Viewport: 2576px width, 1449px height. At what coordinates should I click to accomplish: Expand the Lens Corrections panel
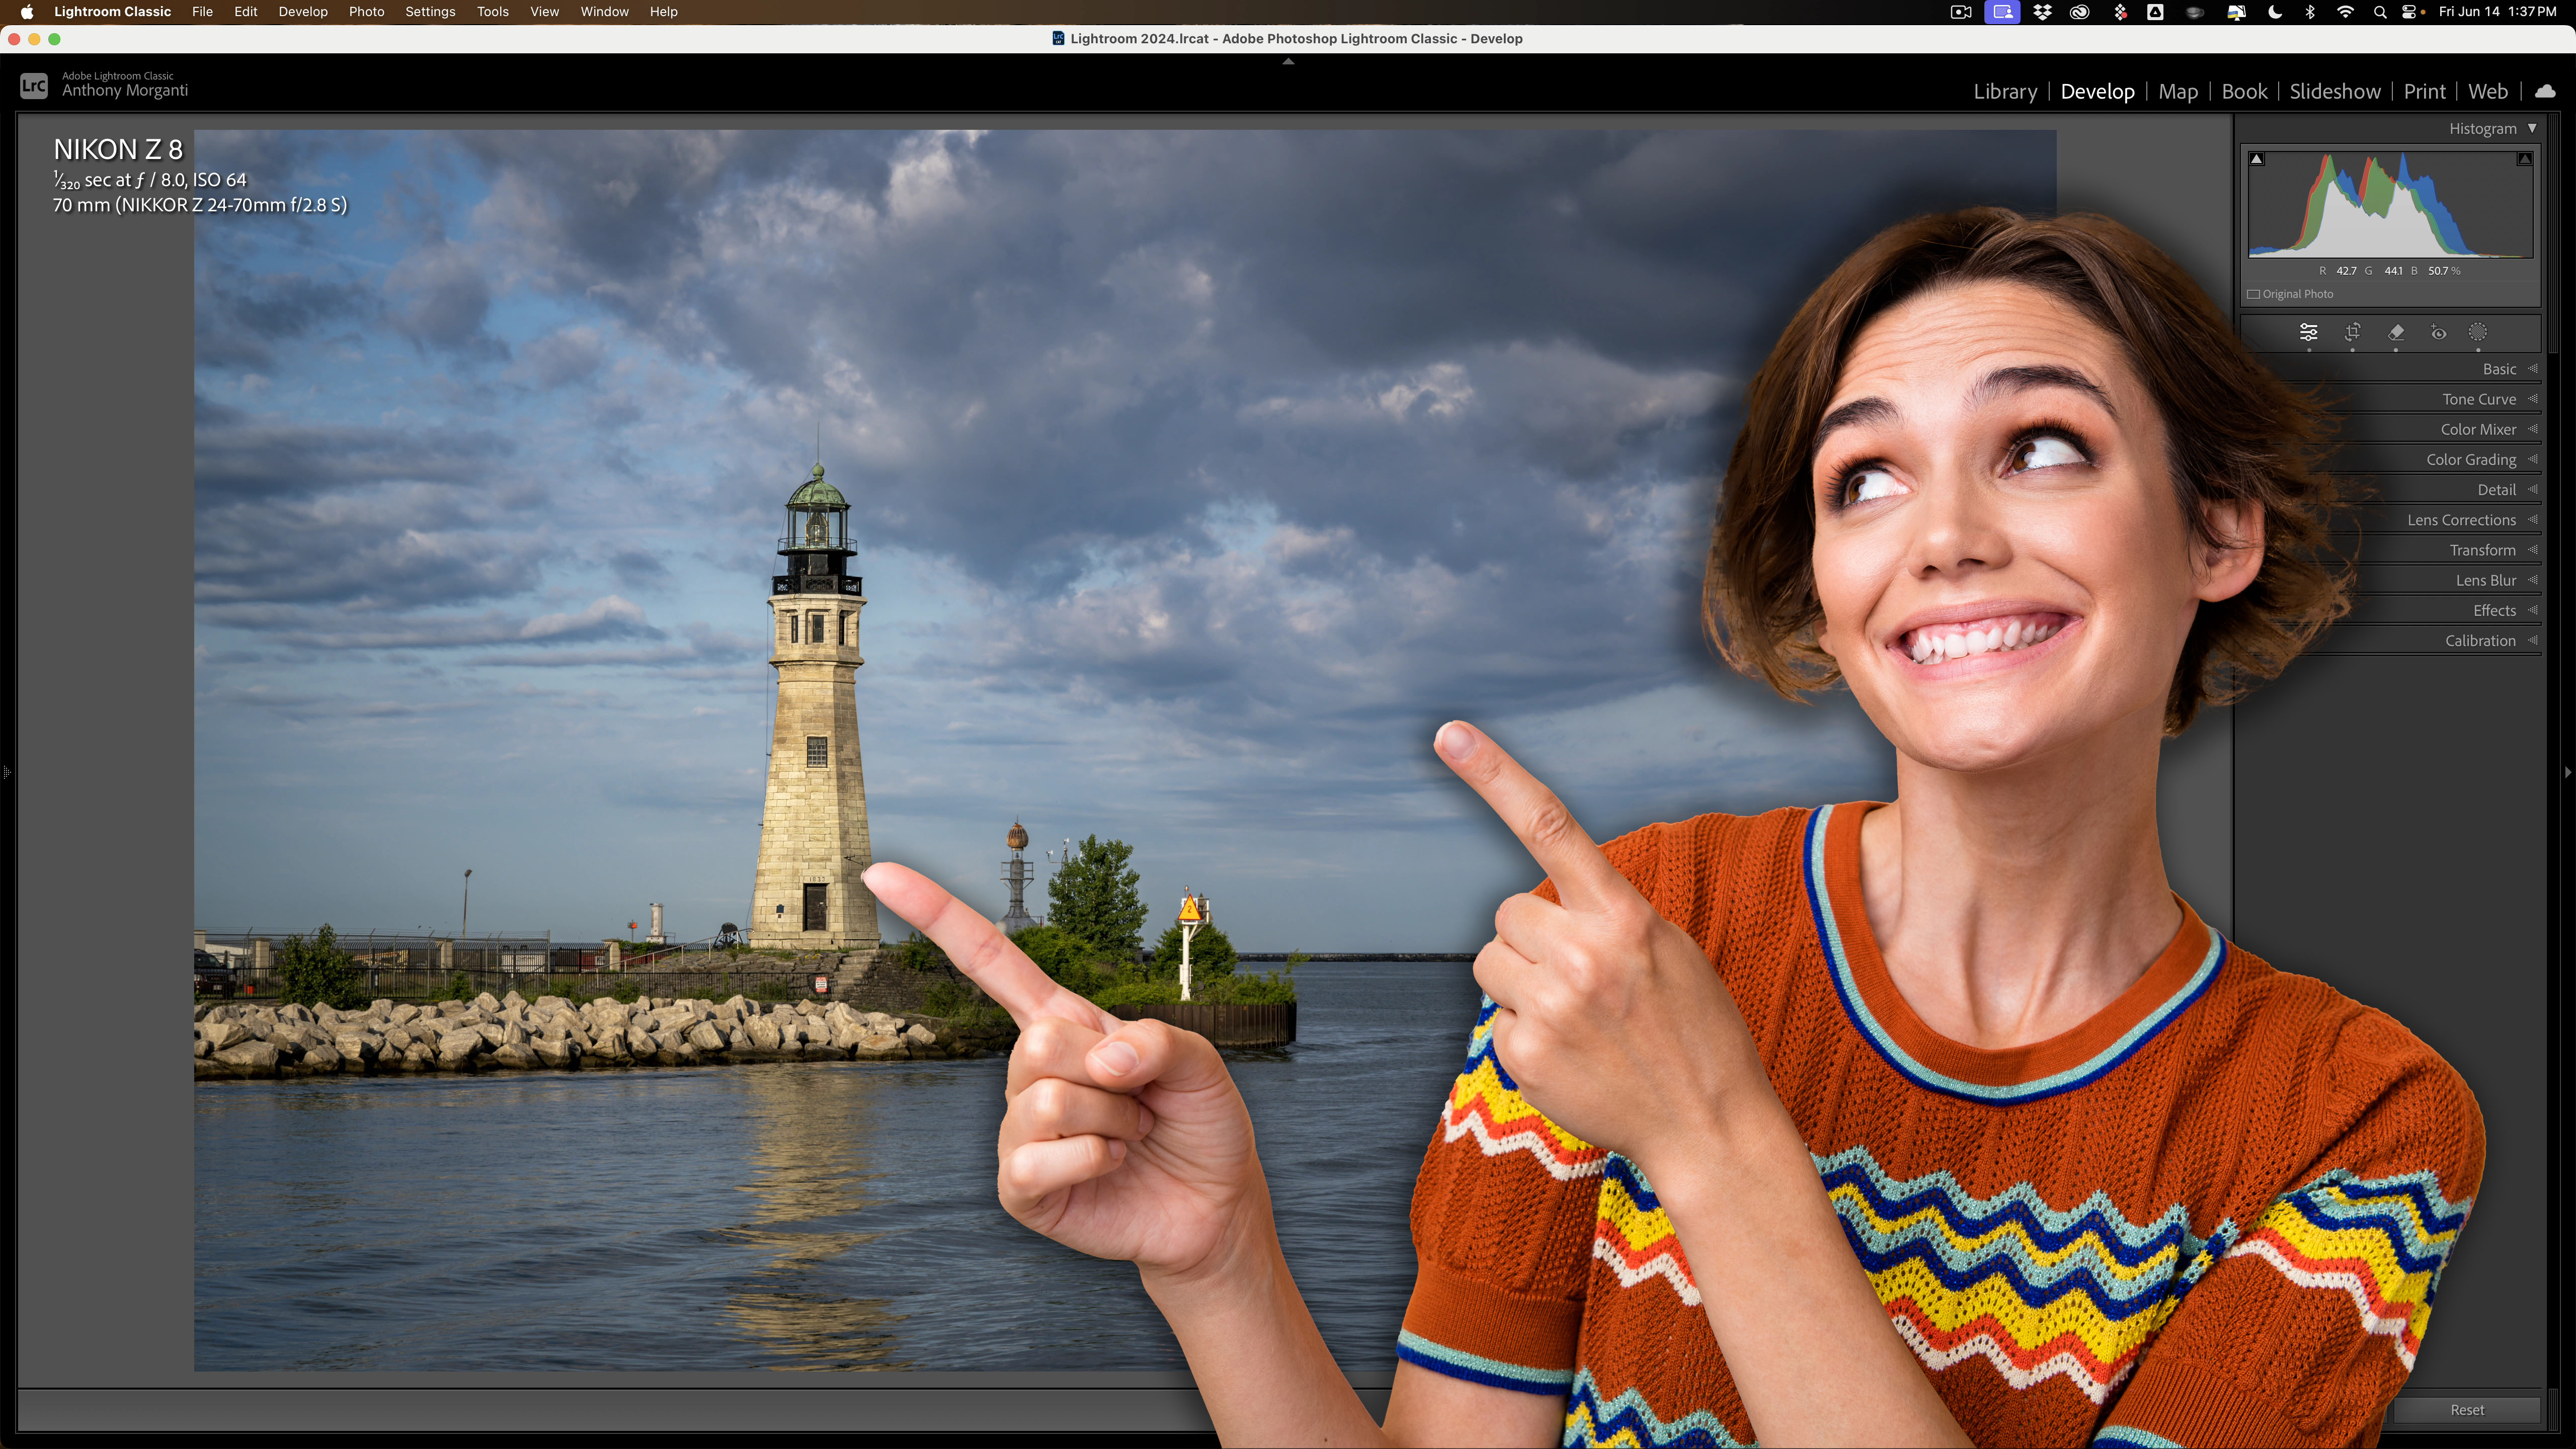click(x=2461, y=520)
